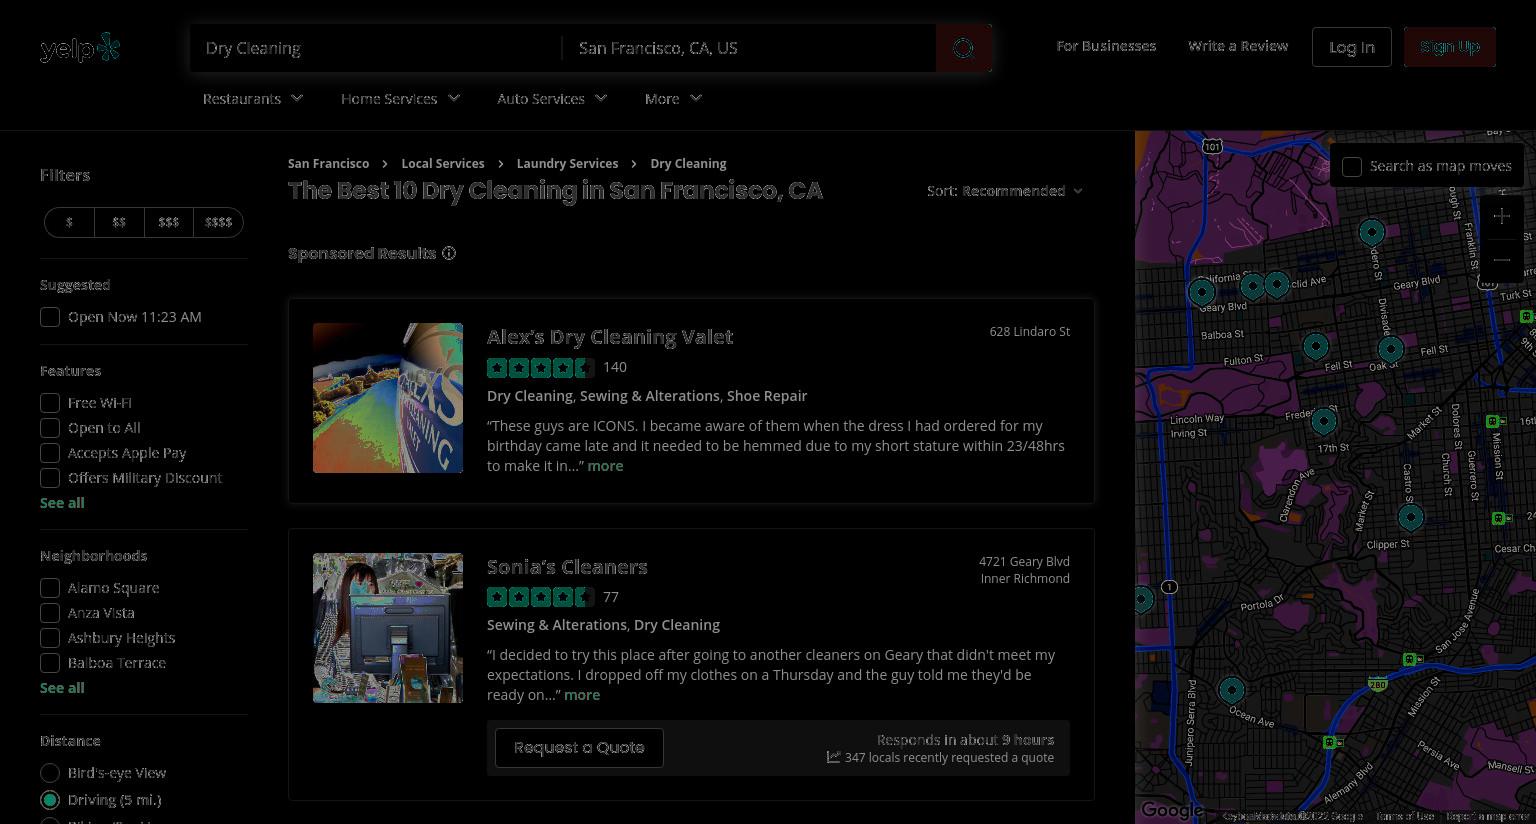Select the $$ price filter
Screen dimensions: 1536x824
coord(119,222)
